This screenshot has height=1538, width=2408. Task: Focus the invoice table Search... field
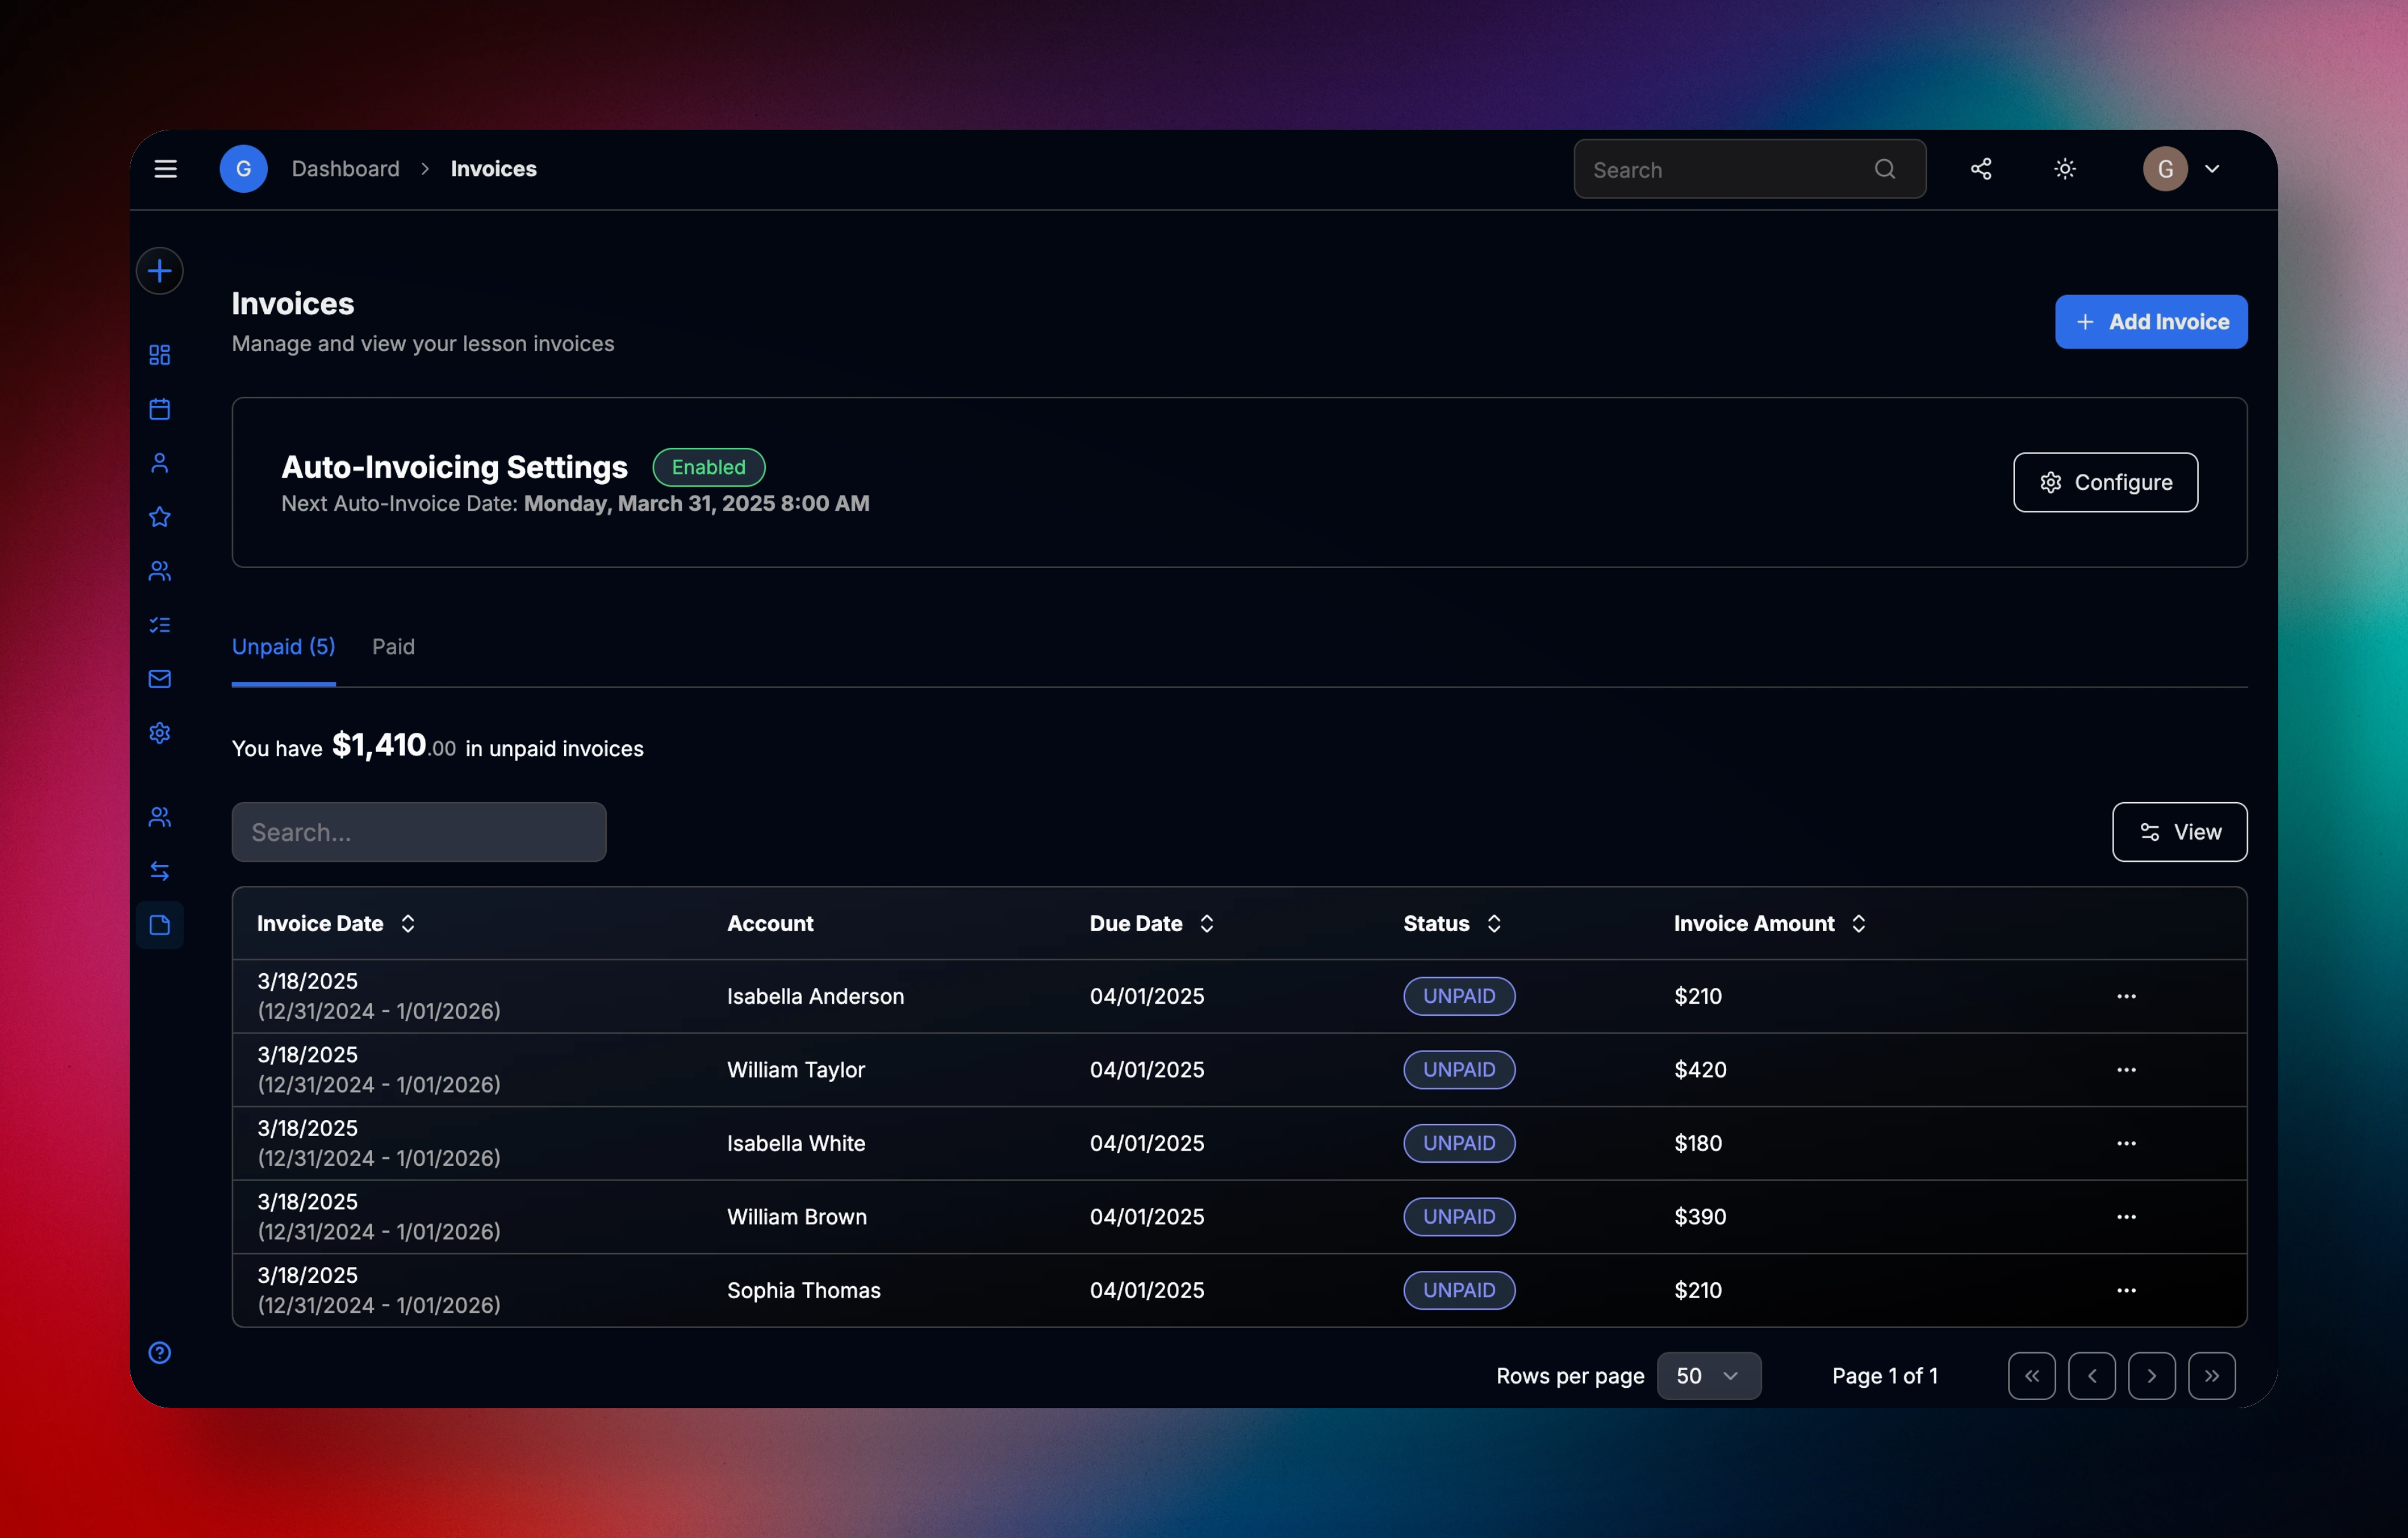tap(419, 832)
